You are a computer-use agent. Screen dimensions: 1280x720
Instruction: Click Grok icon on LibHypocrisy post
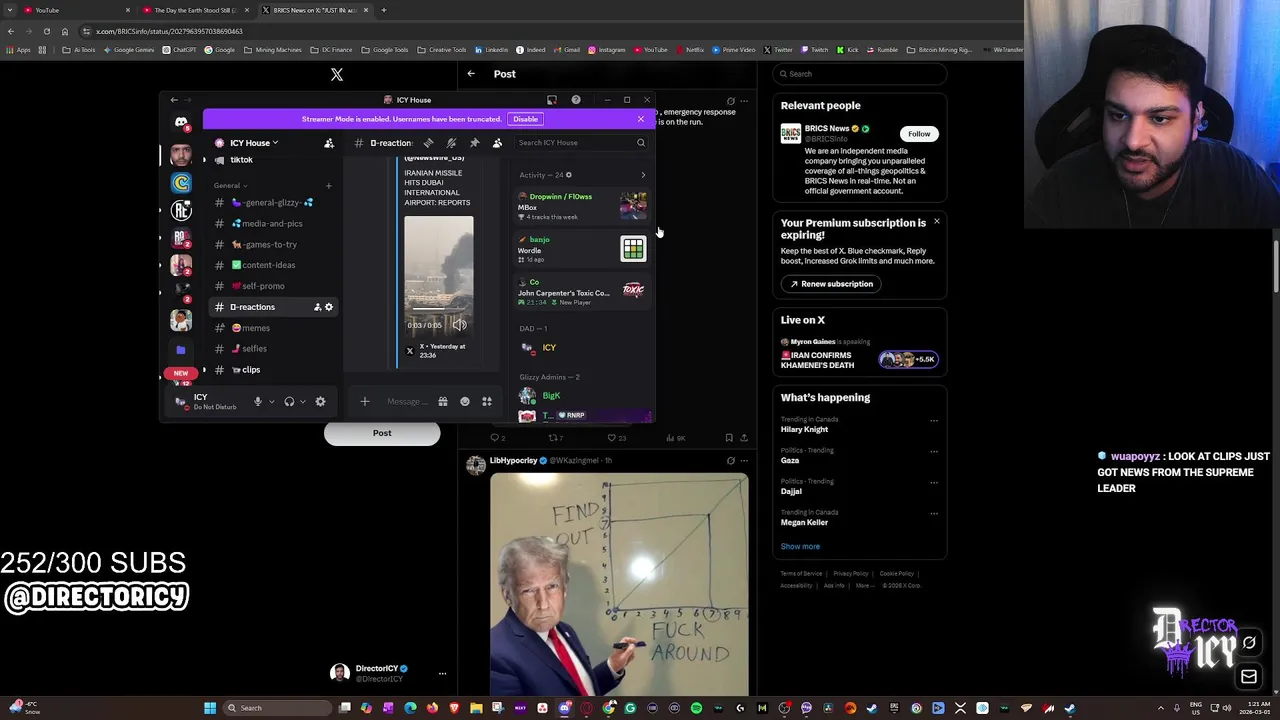730,461
